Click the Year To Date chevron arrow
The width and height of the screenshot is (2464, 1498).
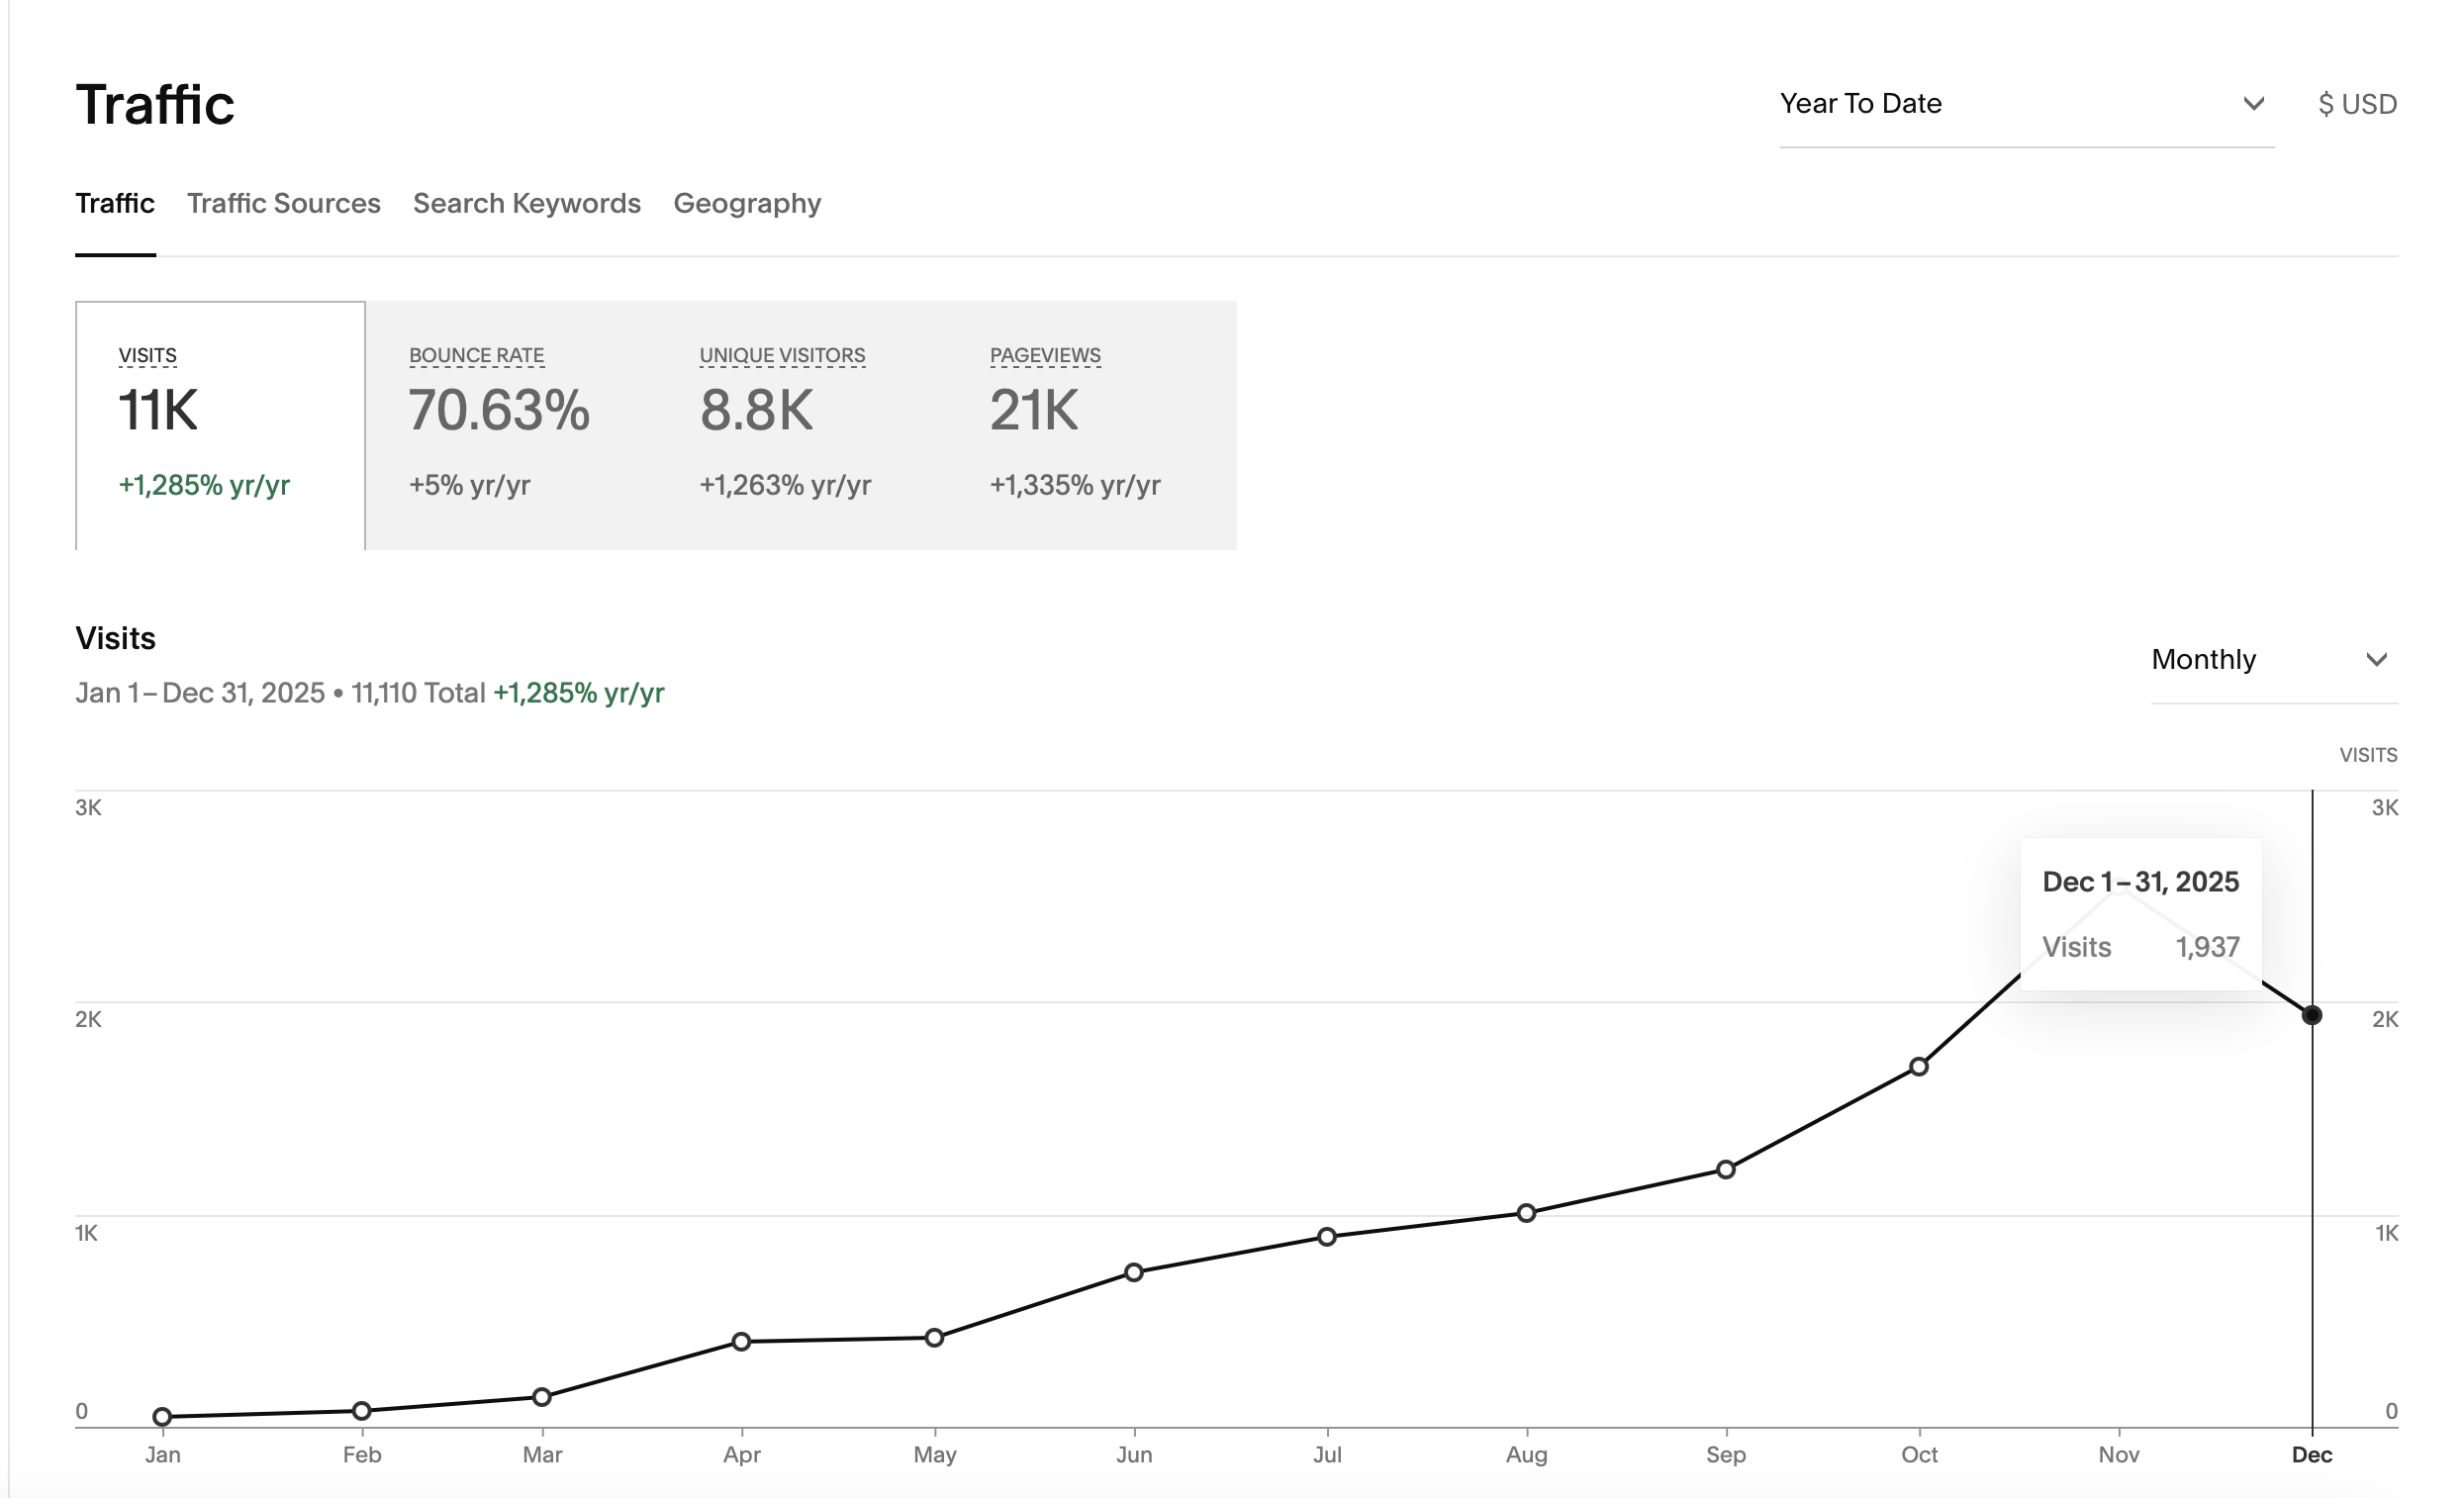click(x=2253, y=104)
